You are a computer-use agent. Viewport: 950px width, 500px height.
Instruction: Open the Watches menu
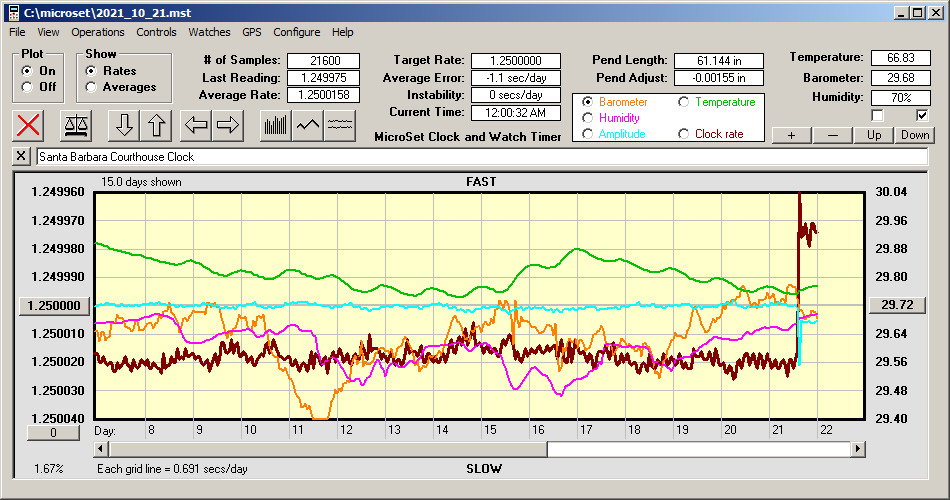[209, 32]
